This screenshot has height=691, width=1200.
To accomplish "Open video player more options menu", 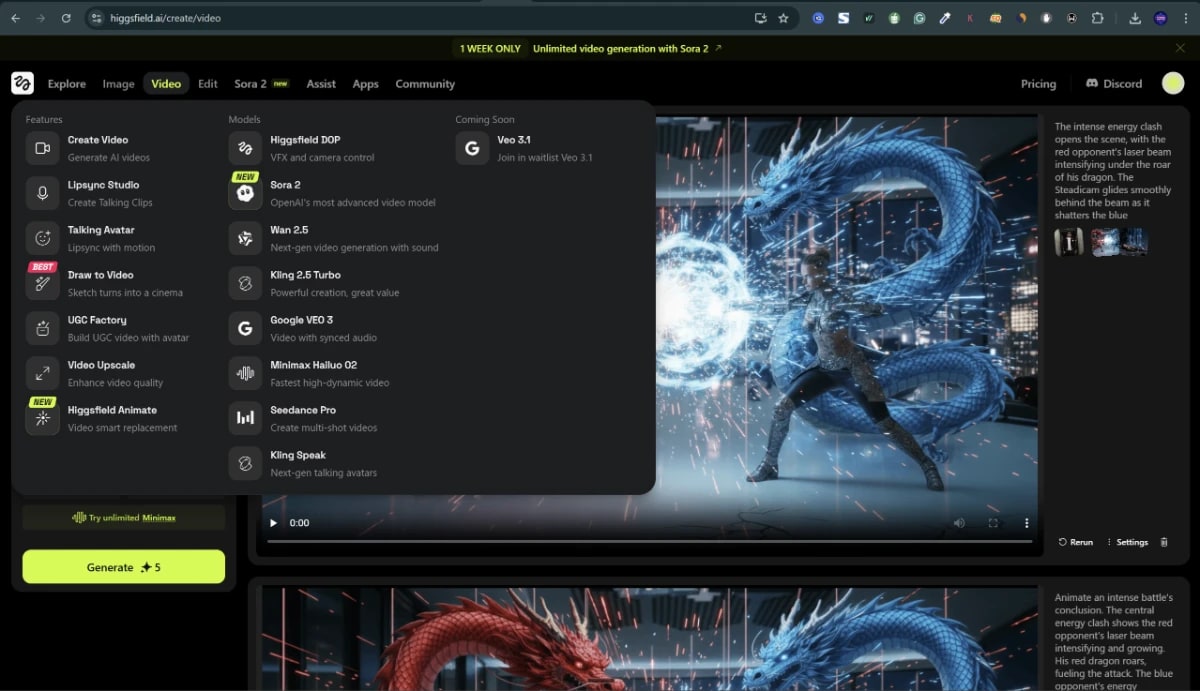I will click(1026, 523).
